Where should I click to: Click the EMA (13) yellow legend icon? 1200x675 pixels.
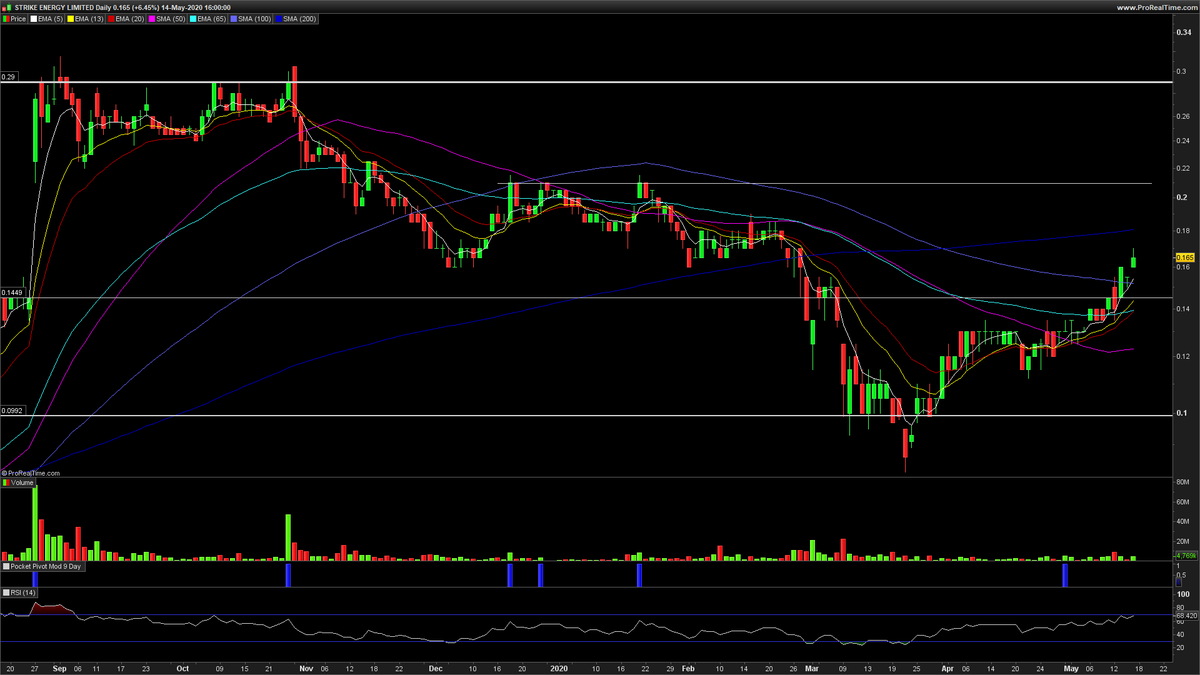click(70, 18)
